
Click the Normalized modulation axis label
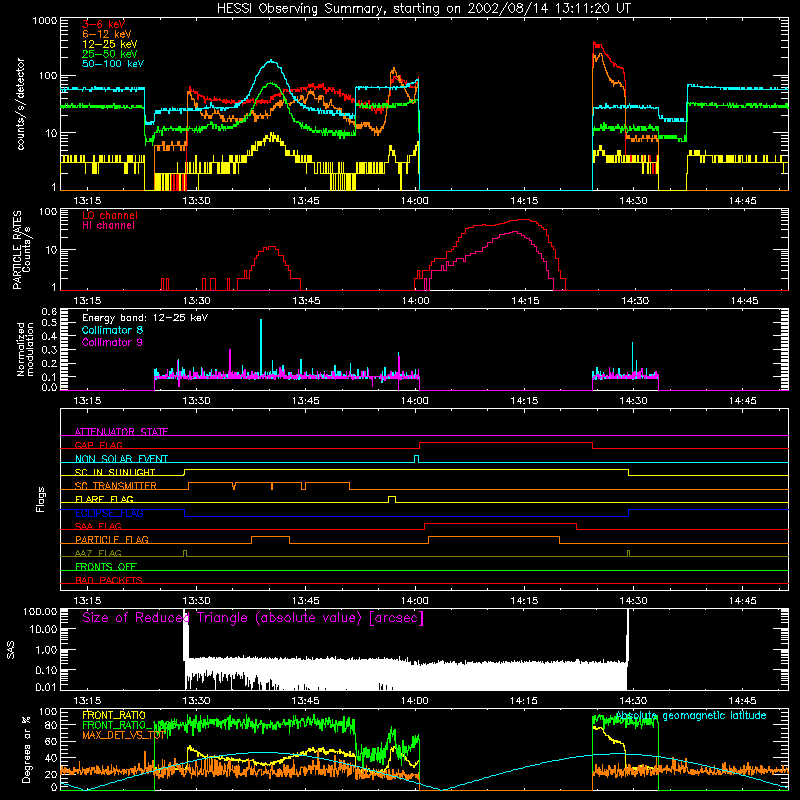[x=25, y=349]
